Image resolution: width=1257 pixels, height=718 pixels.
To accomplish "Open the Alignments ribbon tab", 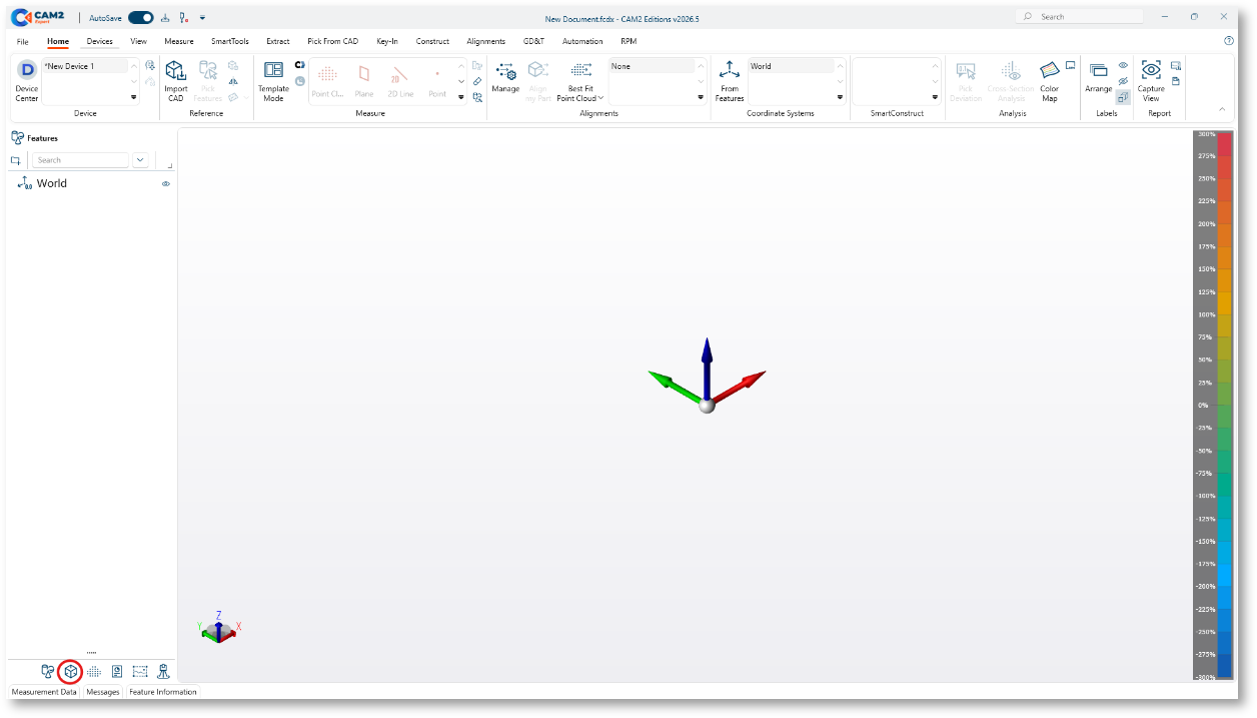I will 486,42.
